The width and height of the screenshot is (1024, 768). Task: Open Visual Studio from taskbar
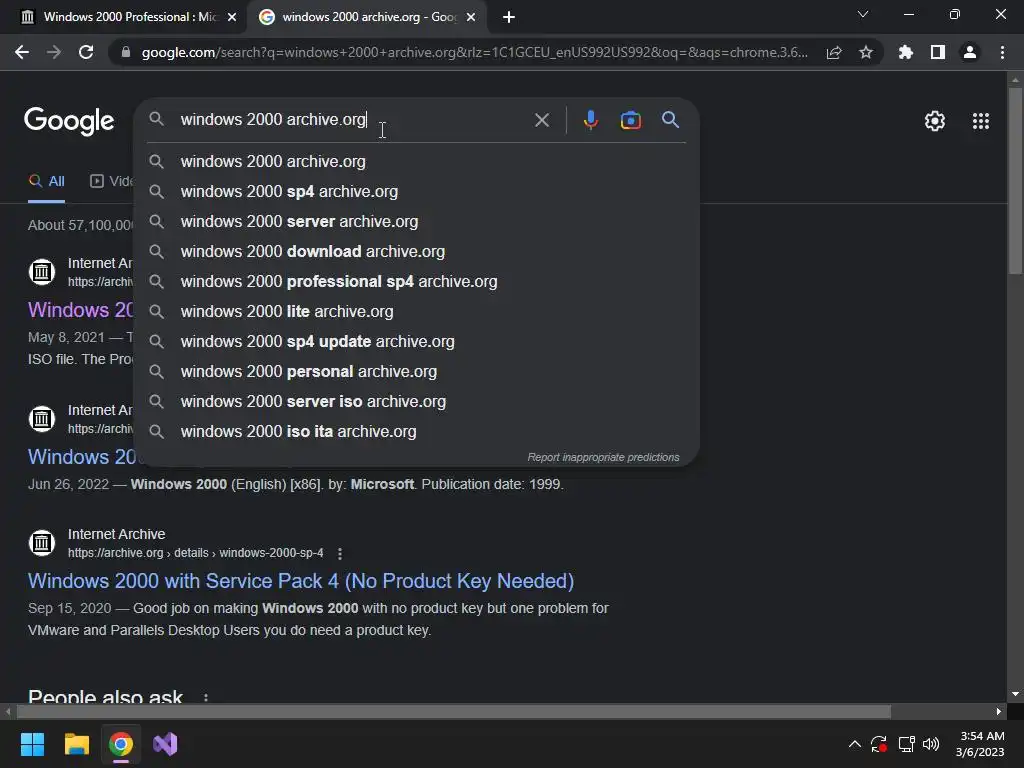[165, 744]
